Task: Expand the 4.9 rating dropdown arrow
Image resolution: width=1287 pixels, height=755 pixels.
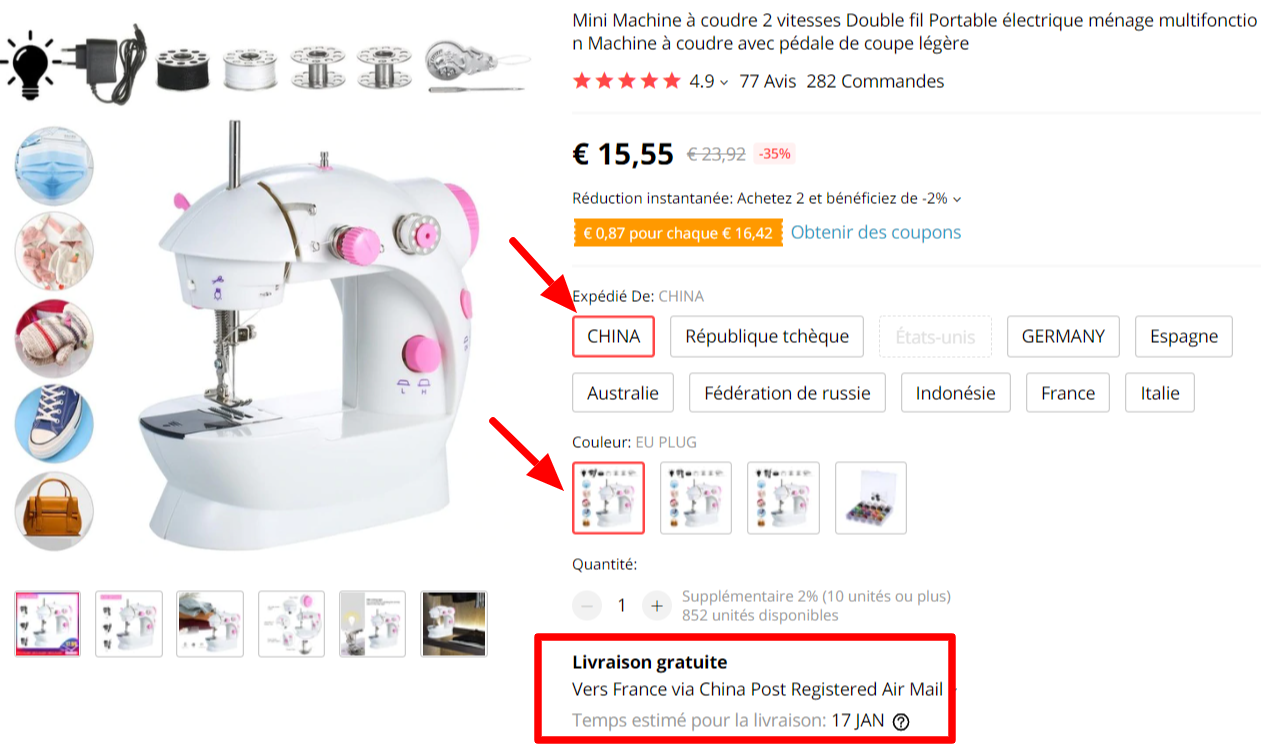Action: (724, 83)
